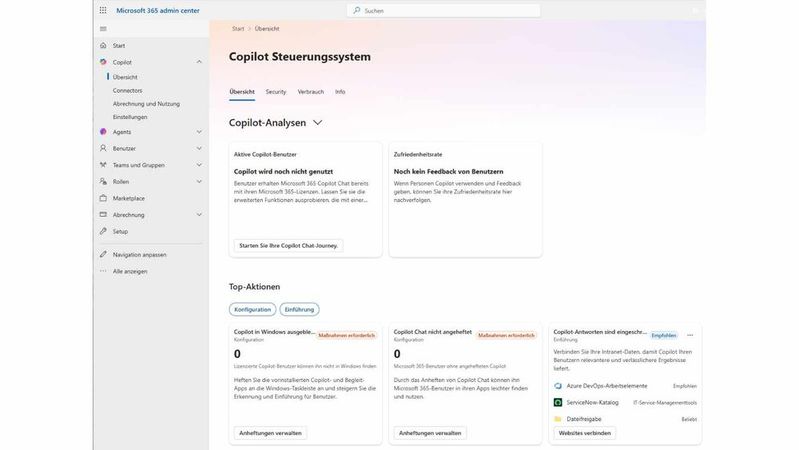Click the Setup wrench icon
799x450 pixels.
(x=103, y=231)
